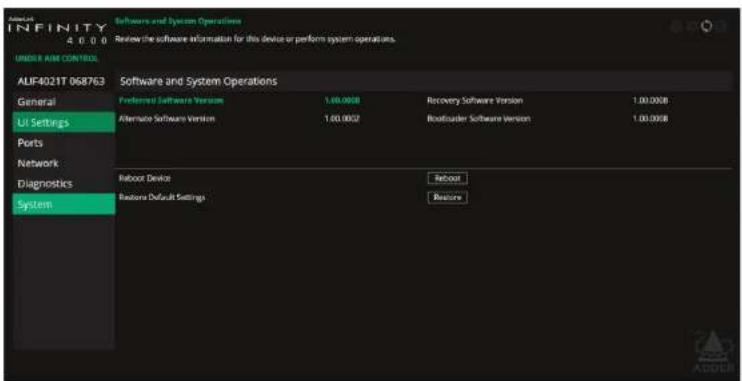Click the Alternate version value 1.00.0002
Screen dimensions: 742x381
coord(342,118)
